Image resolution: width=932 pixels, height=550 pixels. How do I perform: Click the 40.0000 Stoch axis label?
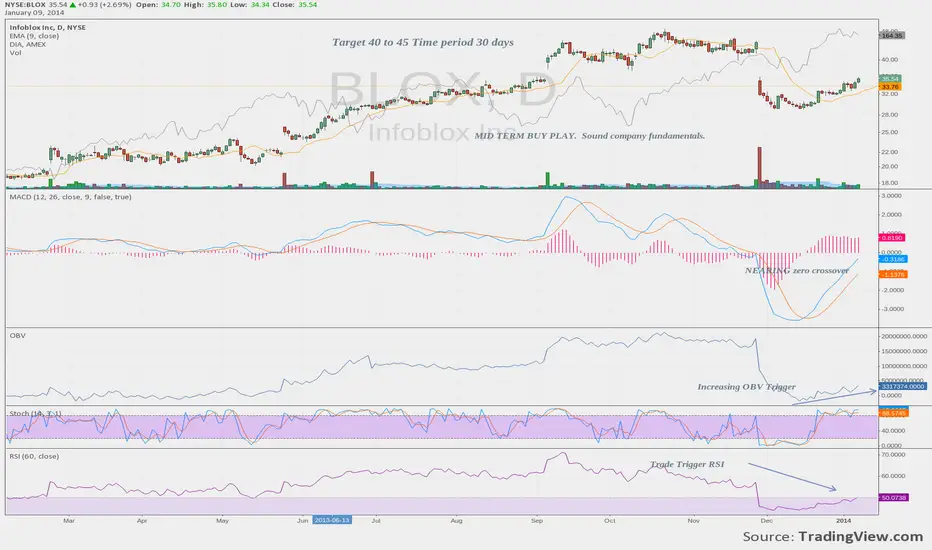(x=893, y=431)
